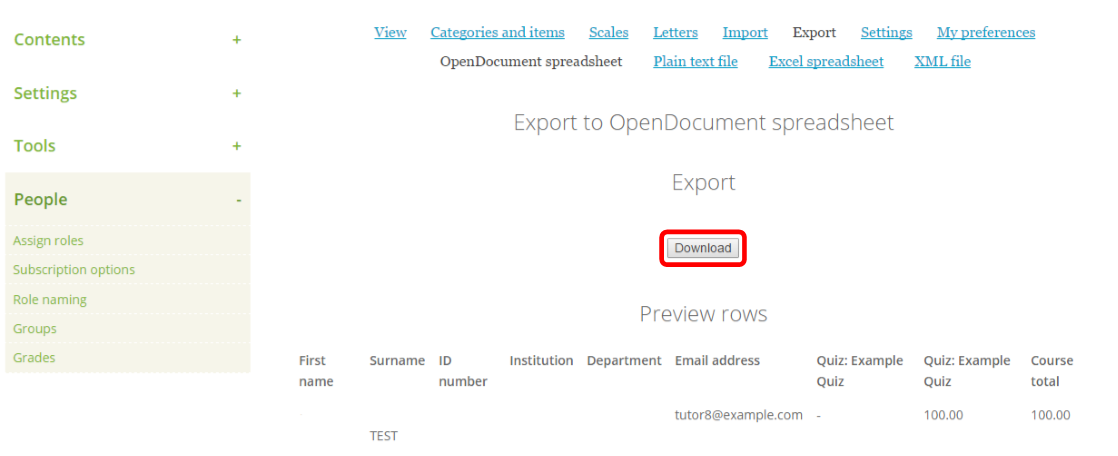The width and height of the screenshot is (1118, 456).
Task: Click the tutor8@example.com email cell
Action: pyautogui.click(x=739, y=415)
